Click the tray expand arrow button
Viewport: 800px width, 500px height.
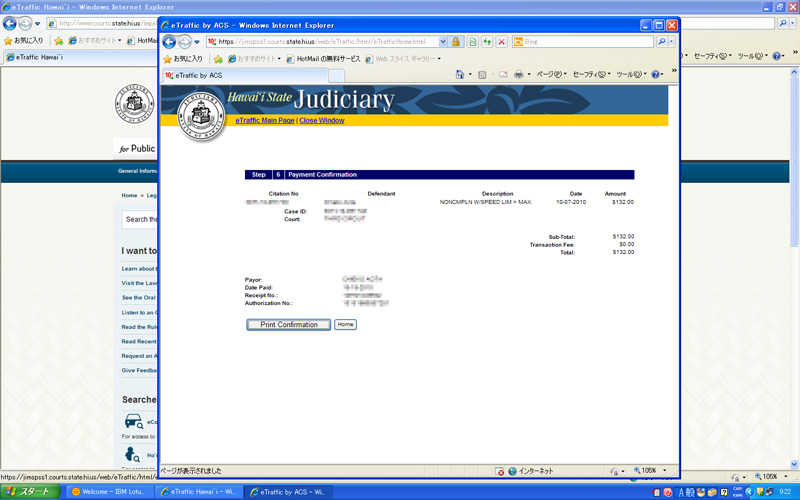click(x=749, y=492)
